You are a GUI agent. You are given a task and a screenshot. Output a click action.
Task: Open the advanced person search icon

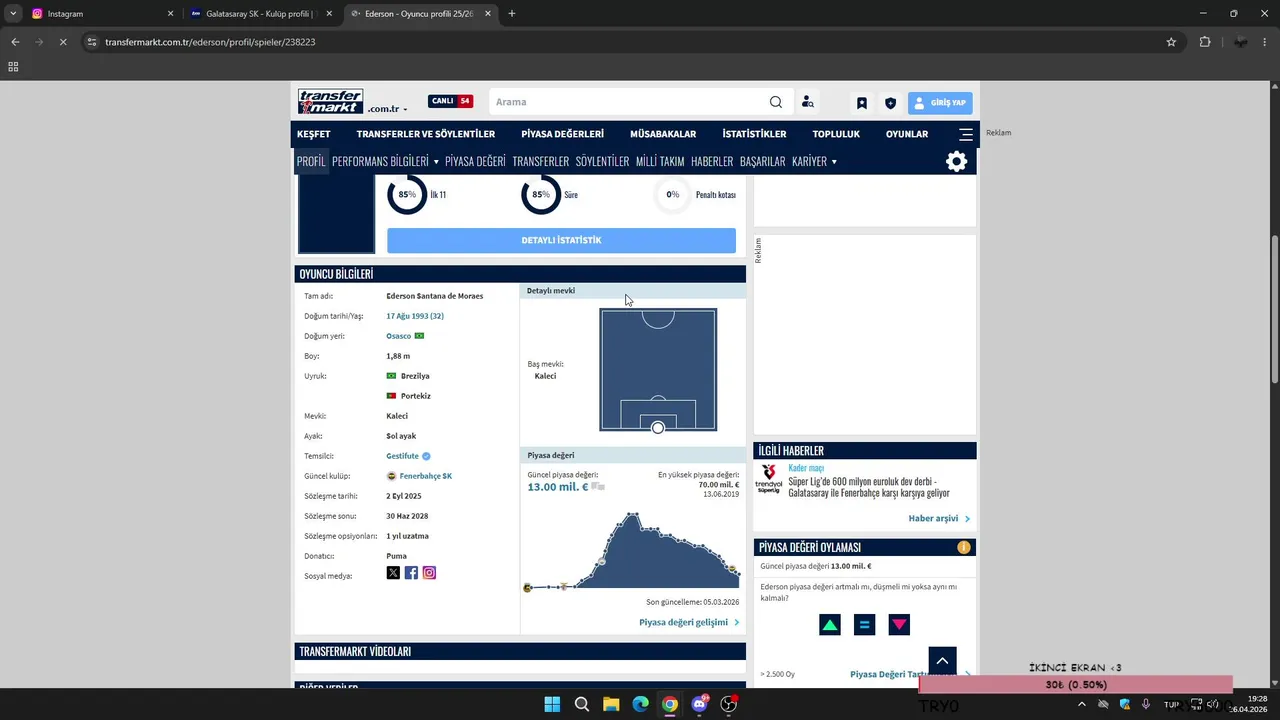click(x=808, y=102)
